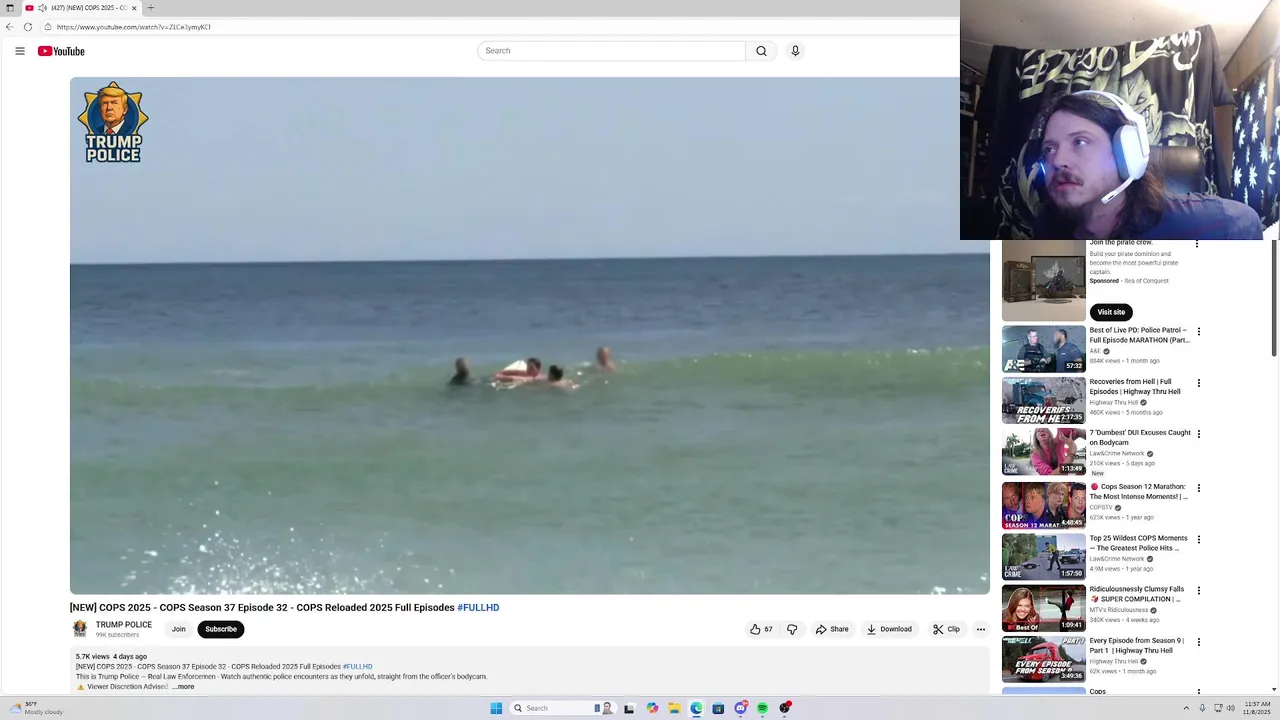The image size is (1280, 720).
Task: Click Visit site on sponsored ad
Action: point(1111,312)
